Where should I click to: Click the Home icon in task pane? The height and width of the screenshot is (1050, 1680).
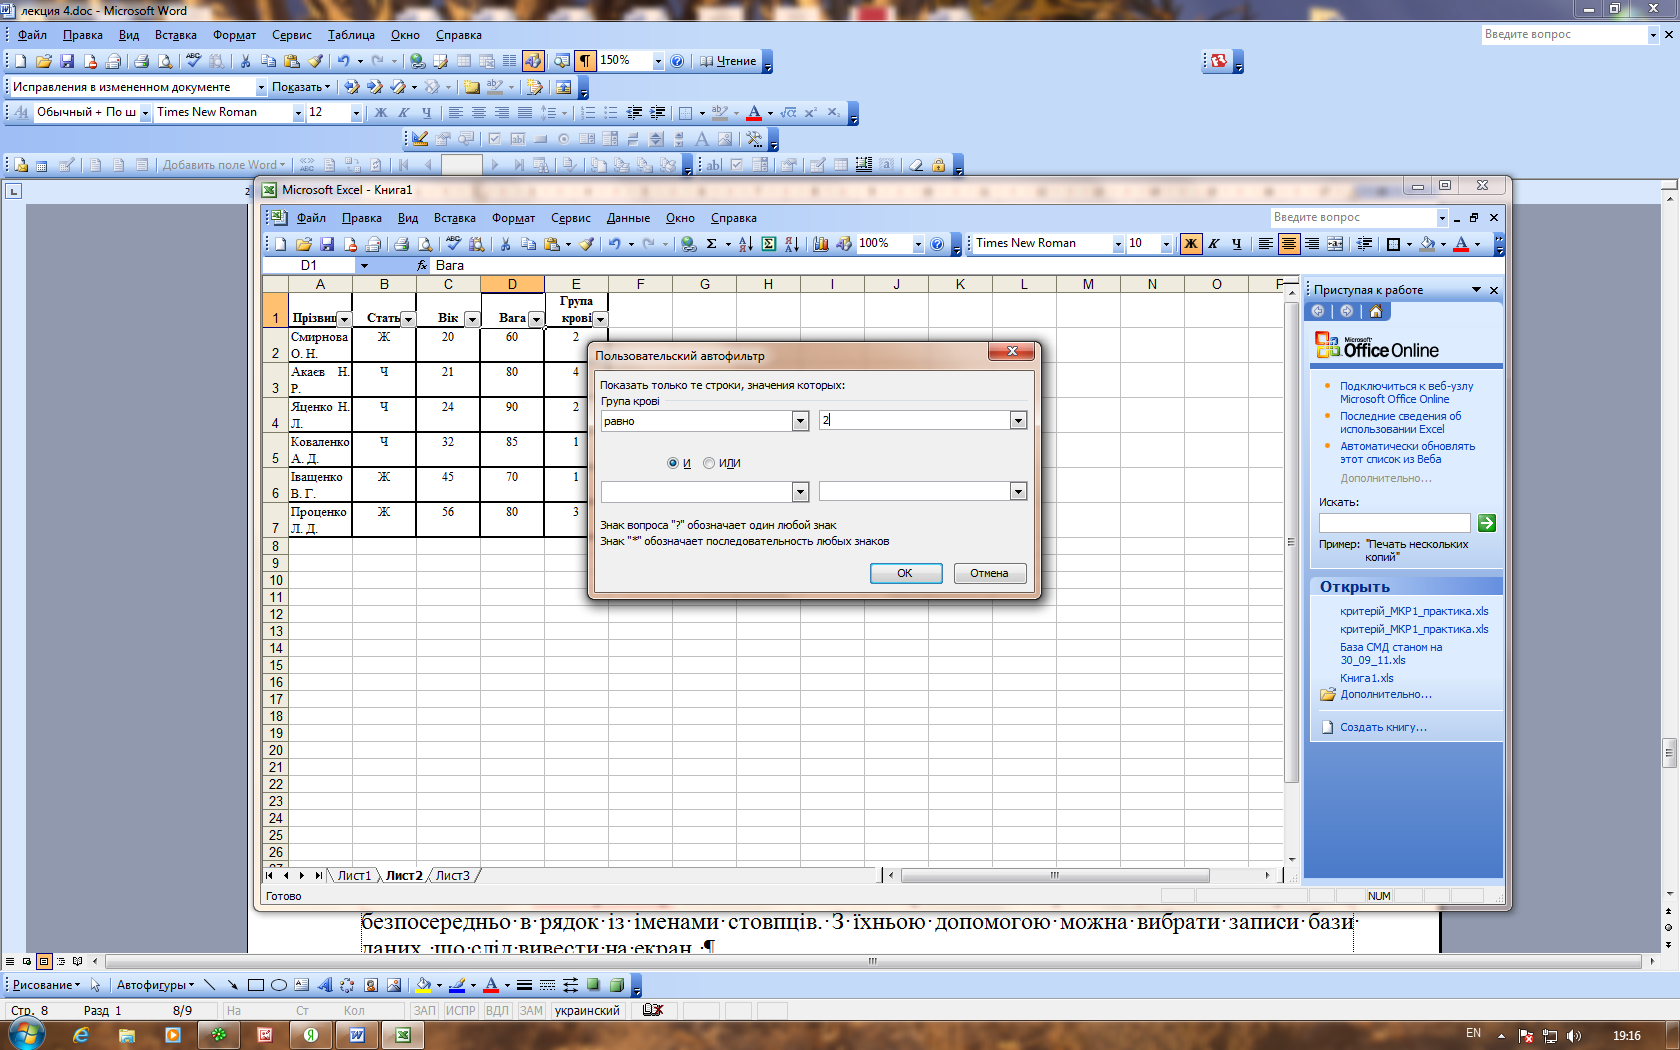click(1375, 311)
